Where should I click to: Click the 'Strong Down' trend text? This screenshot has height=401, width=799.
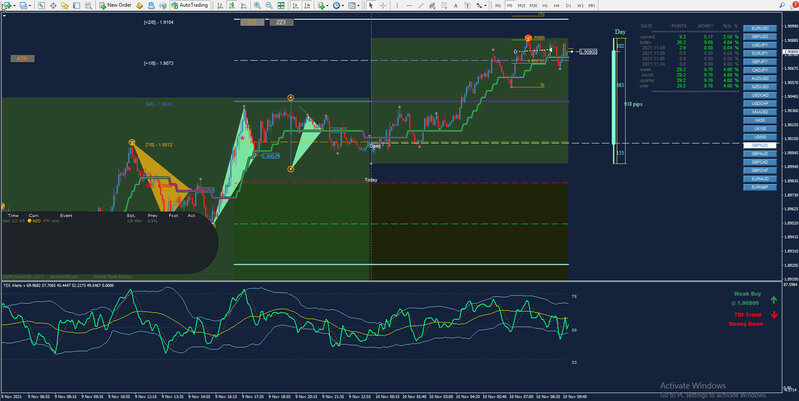click(x=745, y=324)
